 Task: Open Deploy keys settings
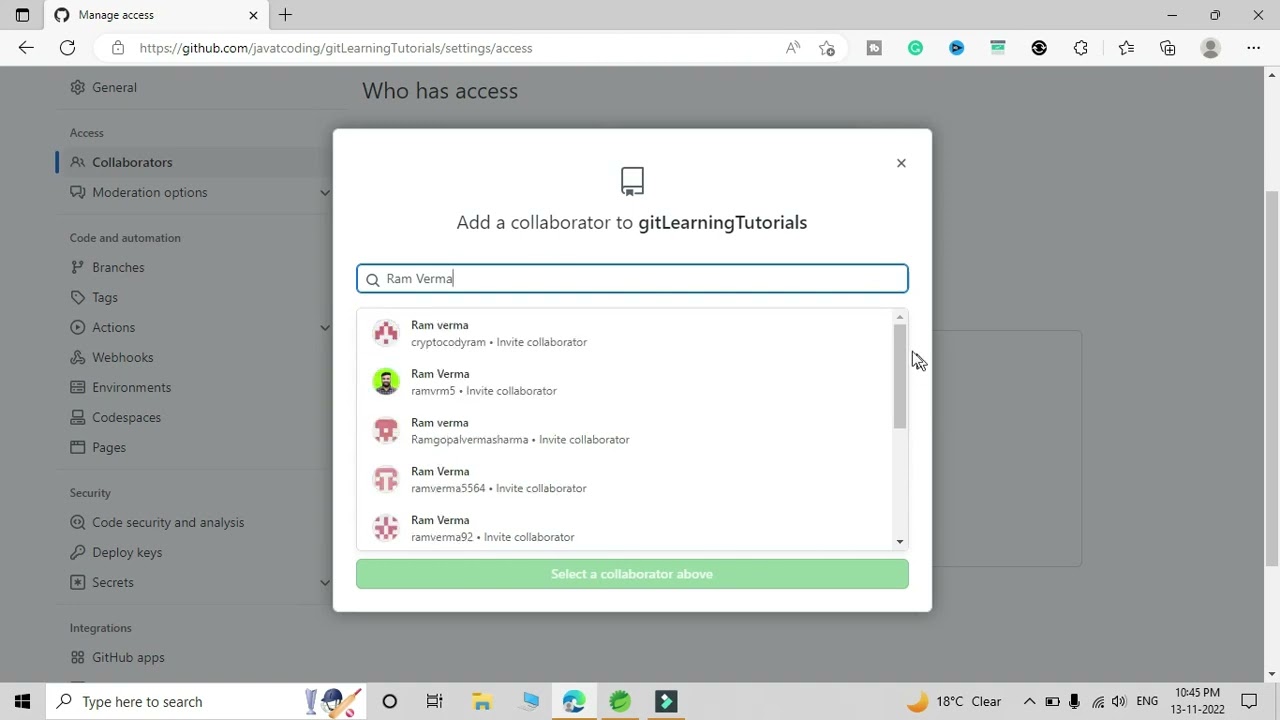tap(126, 552)
